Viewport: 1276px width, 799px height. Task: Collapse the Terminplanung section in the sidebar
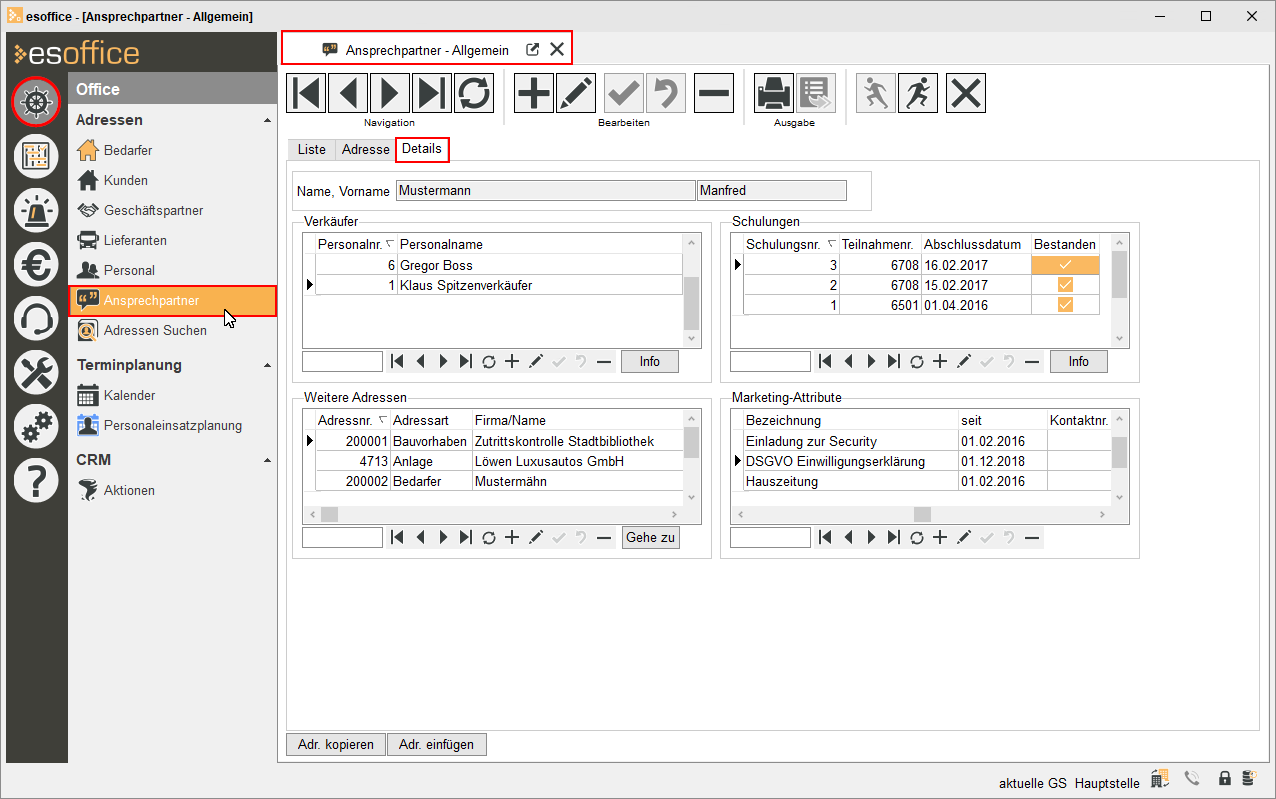tap(267, 365)
